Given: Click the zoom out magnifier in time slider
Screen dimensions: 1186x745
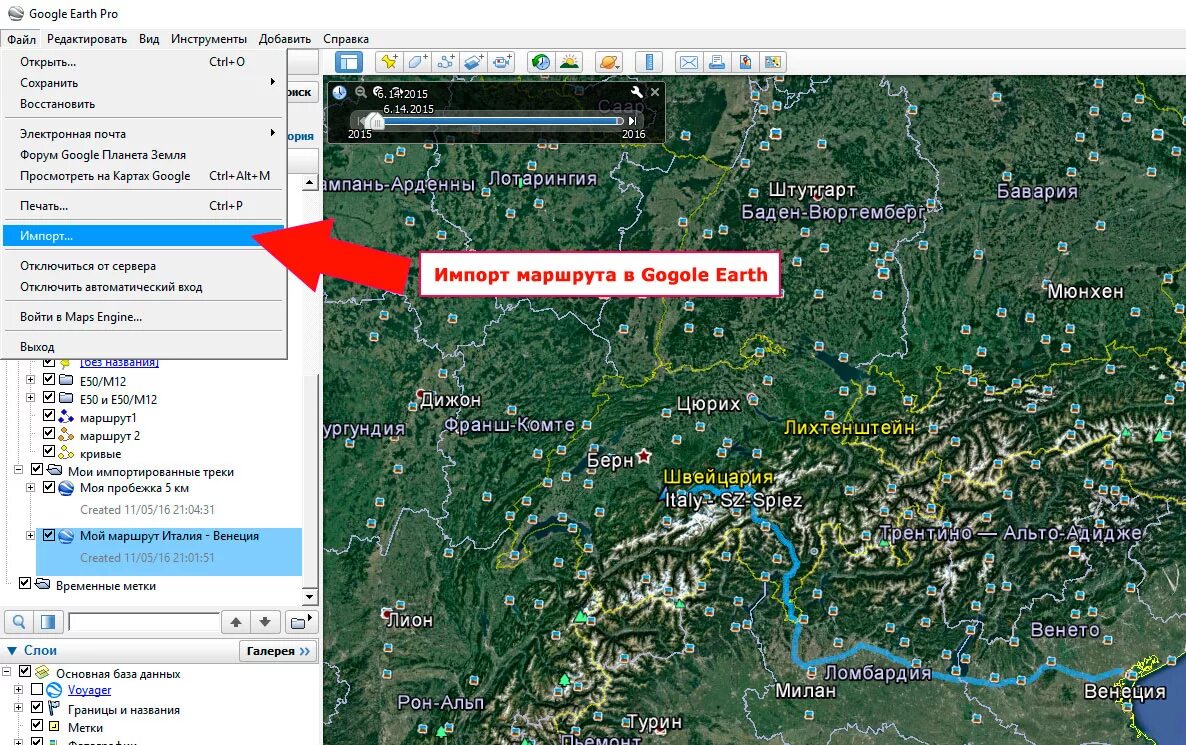Looking at the screenshot, I should point(361,92).
